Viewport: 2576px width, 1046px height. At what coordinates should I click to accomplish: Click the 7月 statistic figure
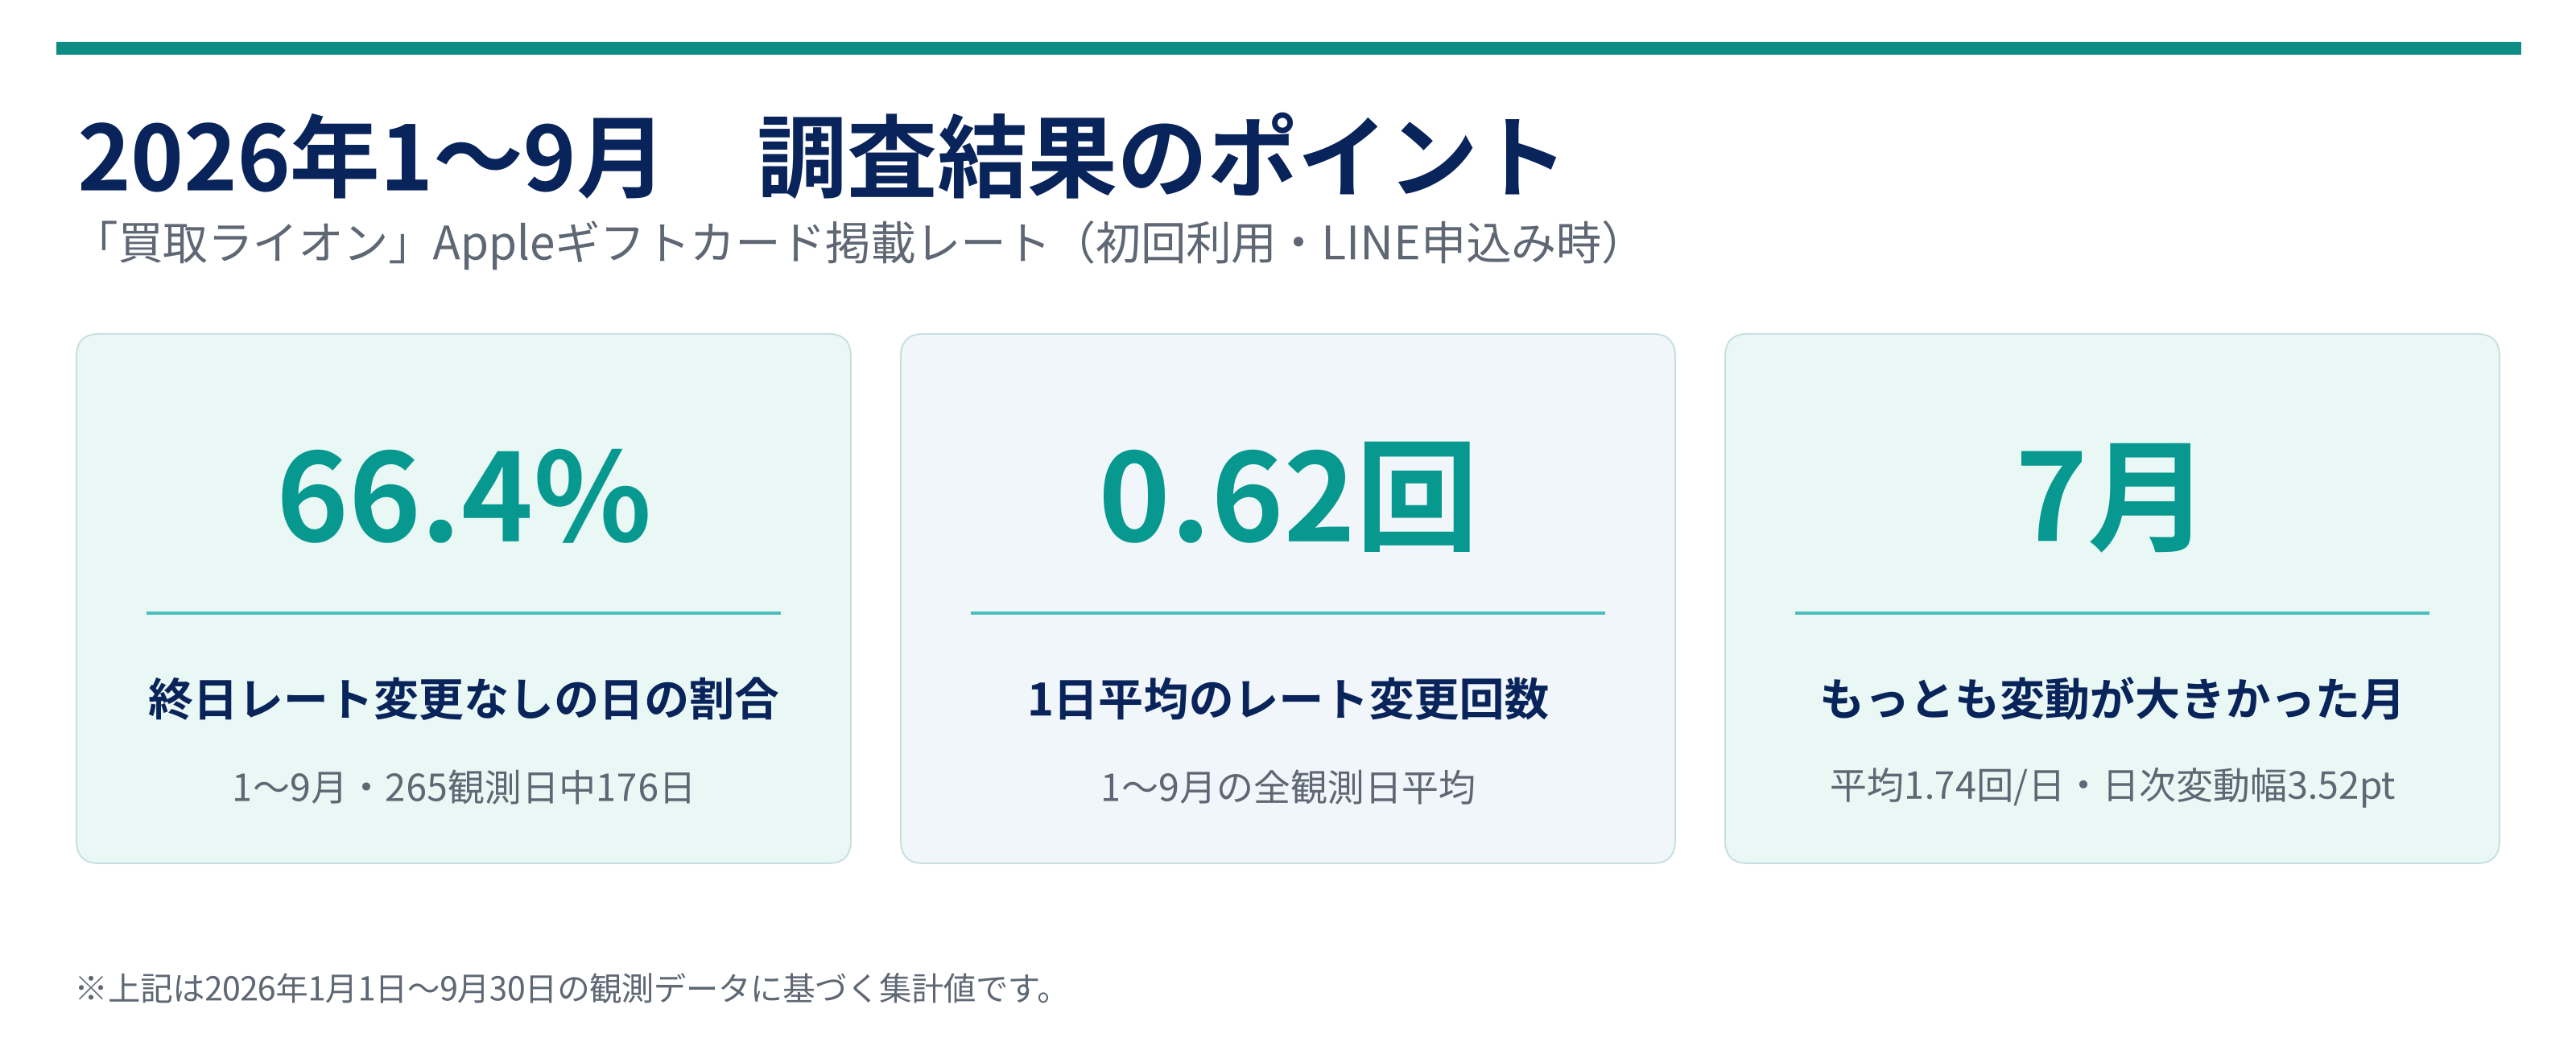pos(2108,497)
